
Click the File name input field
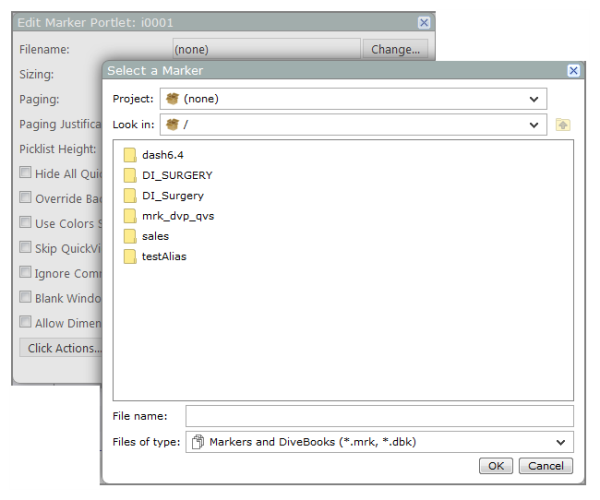(380, 416)
